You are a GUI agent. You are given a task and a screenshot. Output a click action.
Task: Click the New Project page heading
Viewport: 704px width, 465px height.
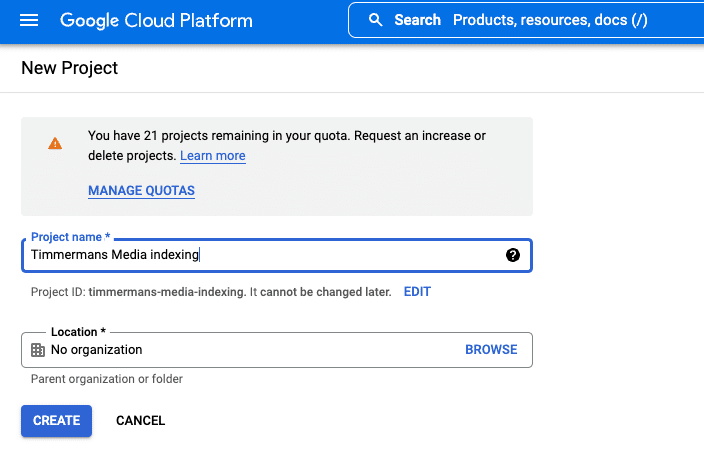pyautogui.click(x=70, y=68)
